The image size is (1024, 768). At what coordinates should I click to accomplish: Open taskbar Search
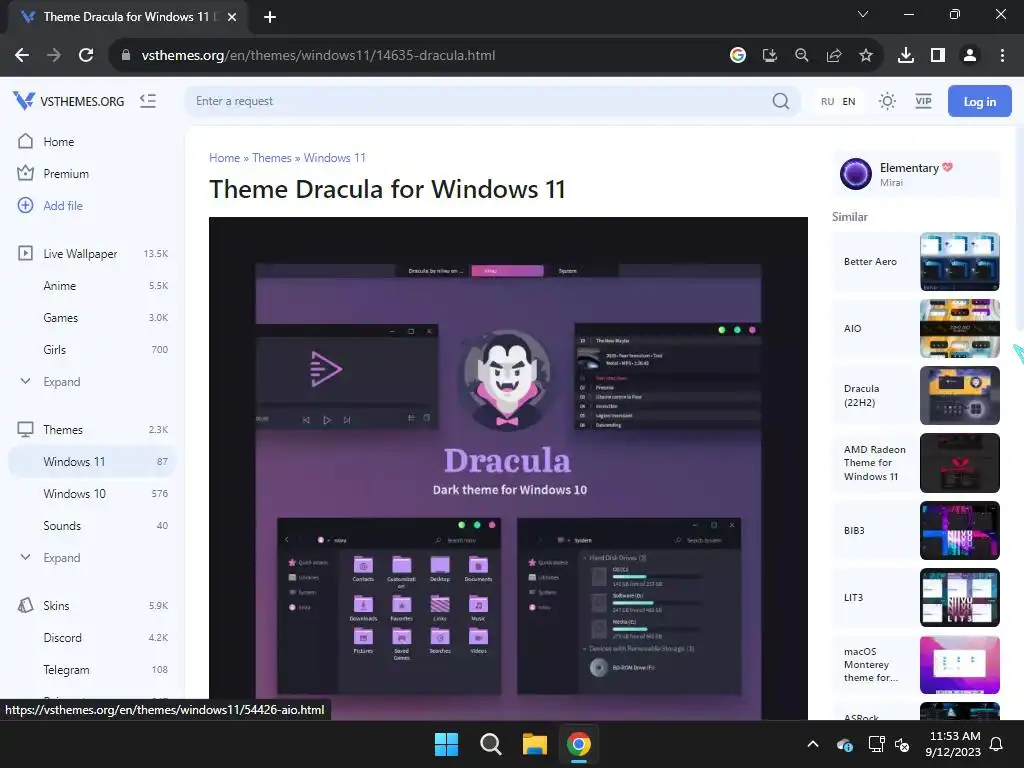coord(490,744)
